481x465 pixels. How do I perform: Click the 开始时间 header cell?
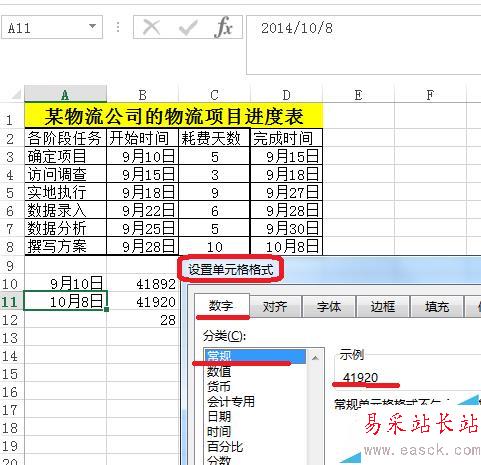142,138
